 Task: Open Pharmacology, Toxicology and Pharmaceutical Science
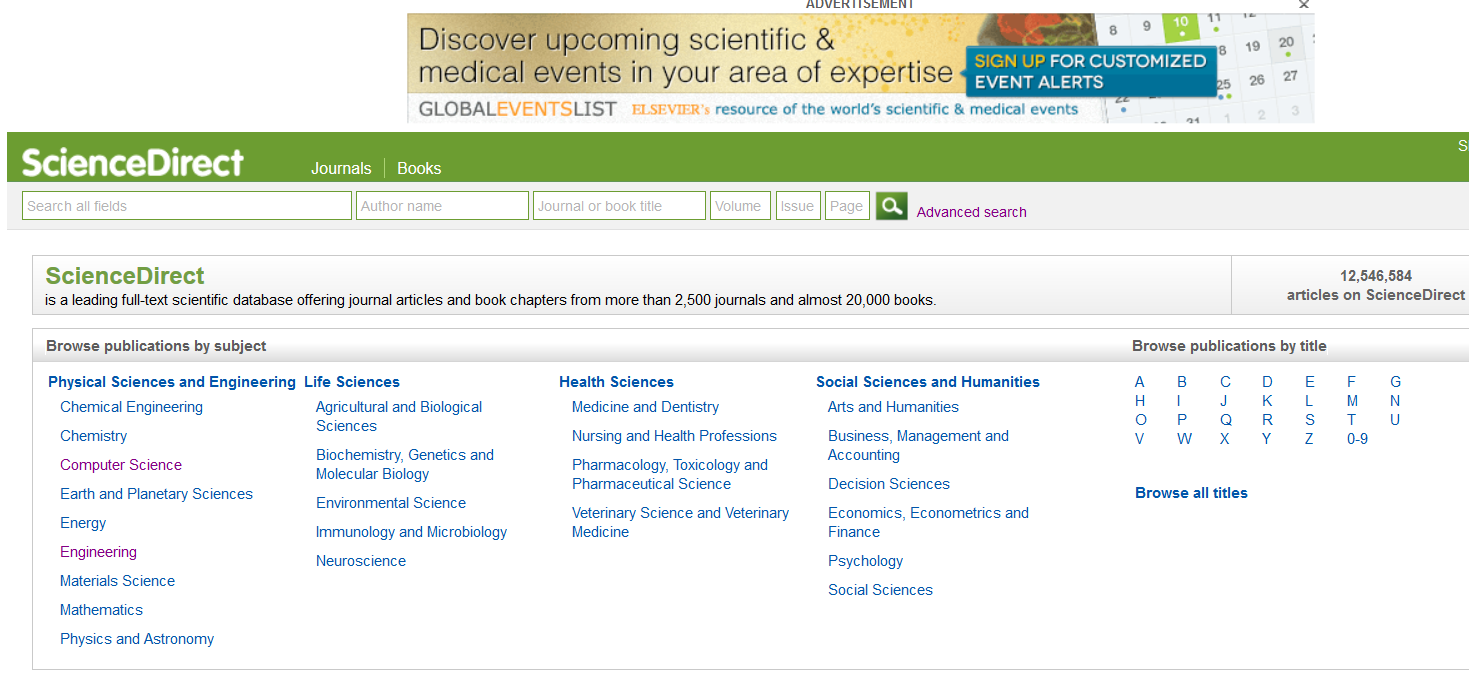point(670,474)
